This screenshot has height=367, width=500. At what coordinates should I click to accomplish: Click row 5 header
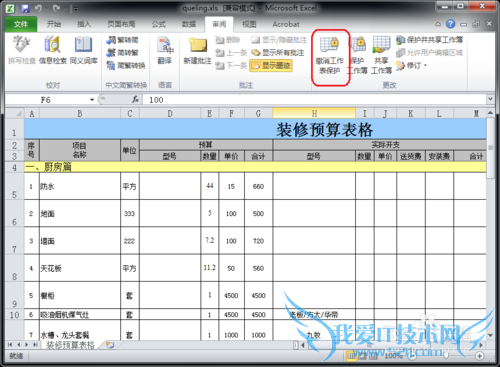pos(15,186)
